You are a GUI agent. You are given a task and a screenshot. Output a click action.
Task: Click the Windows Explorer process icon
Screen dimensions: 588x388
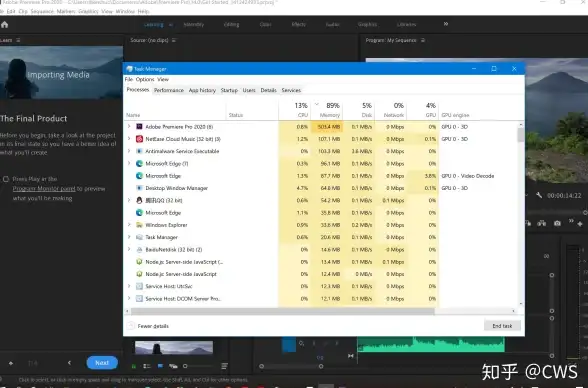(139, 225)
